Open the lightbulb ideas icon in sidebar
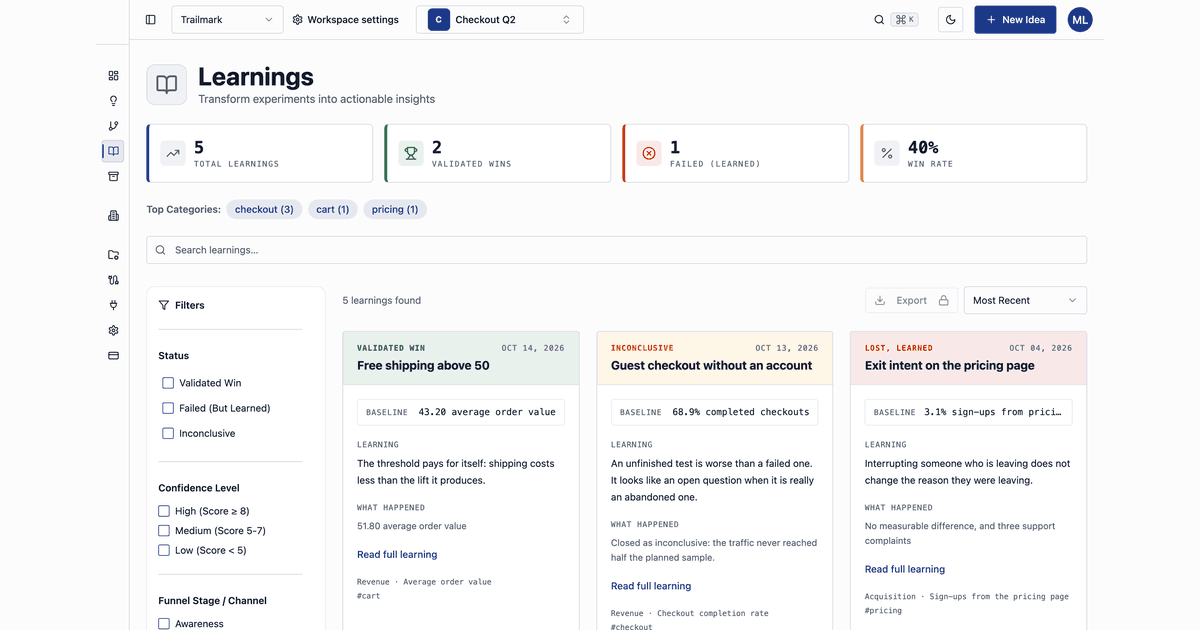Screen dimensions: 1200x630 [x=113, y=101]
